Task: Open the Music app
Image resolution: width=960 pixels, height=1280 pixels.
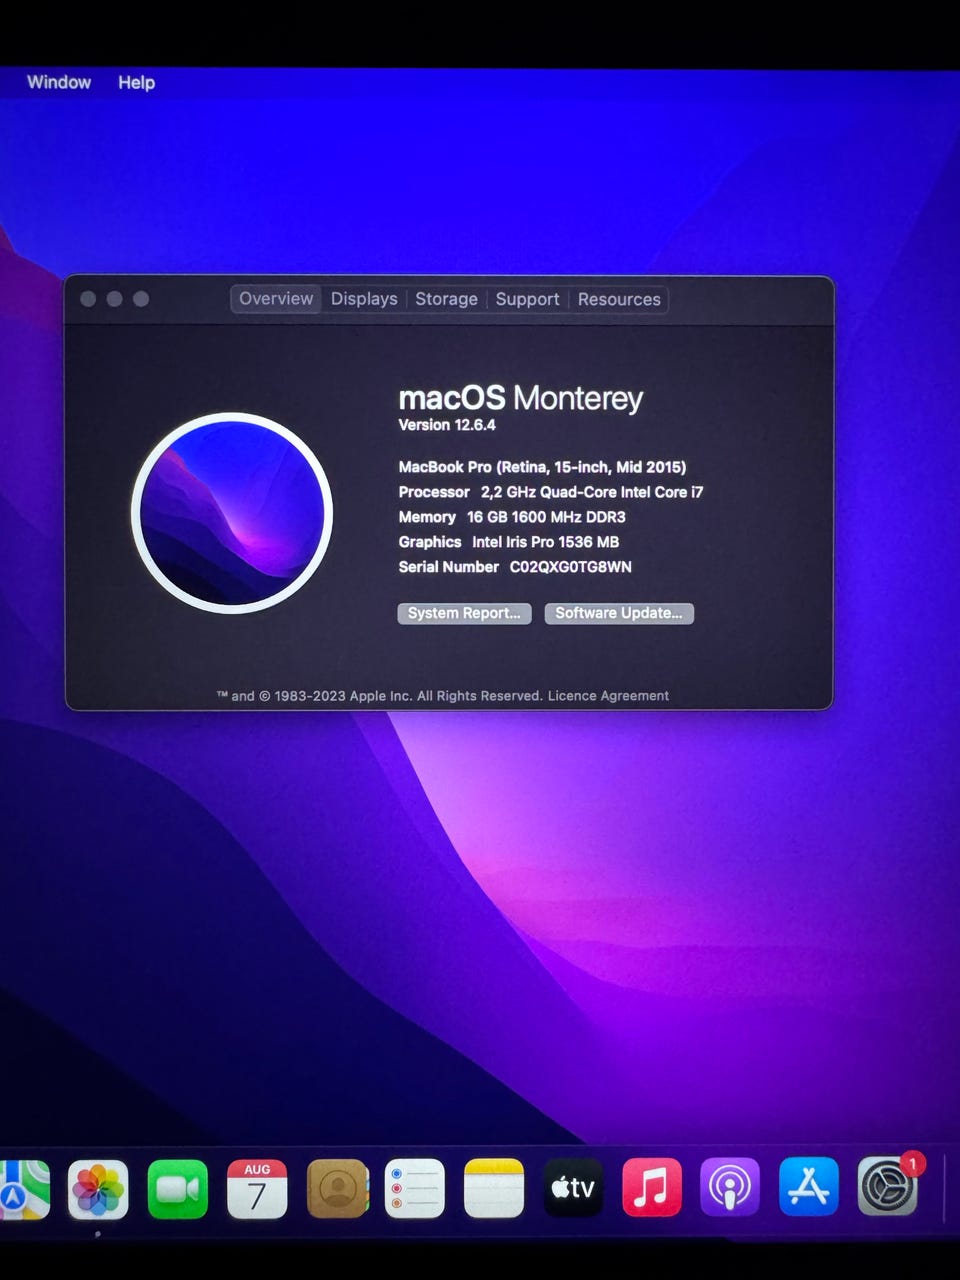Action: click(x=652, y=1188)
